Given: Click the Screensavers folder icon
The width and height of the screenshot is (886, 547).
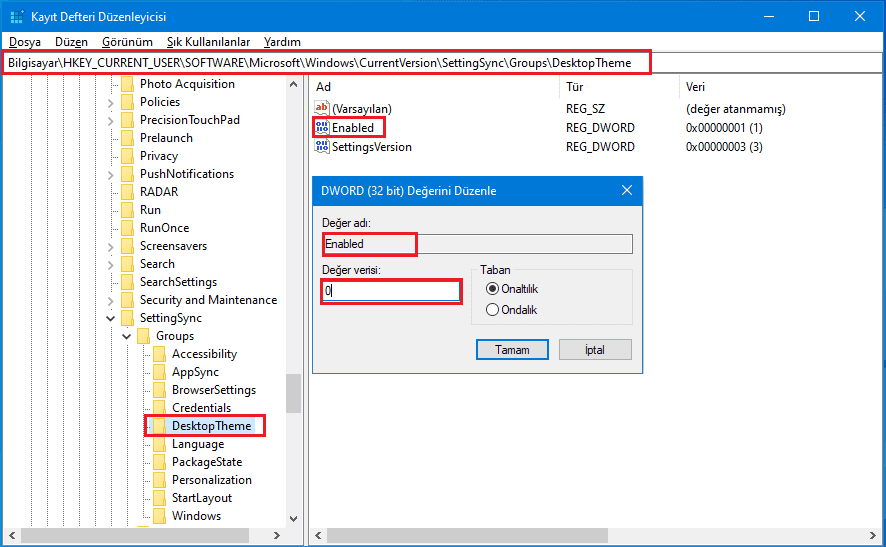Looking at the screenshot, I should (x=128, y=246).
